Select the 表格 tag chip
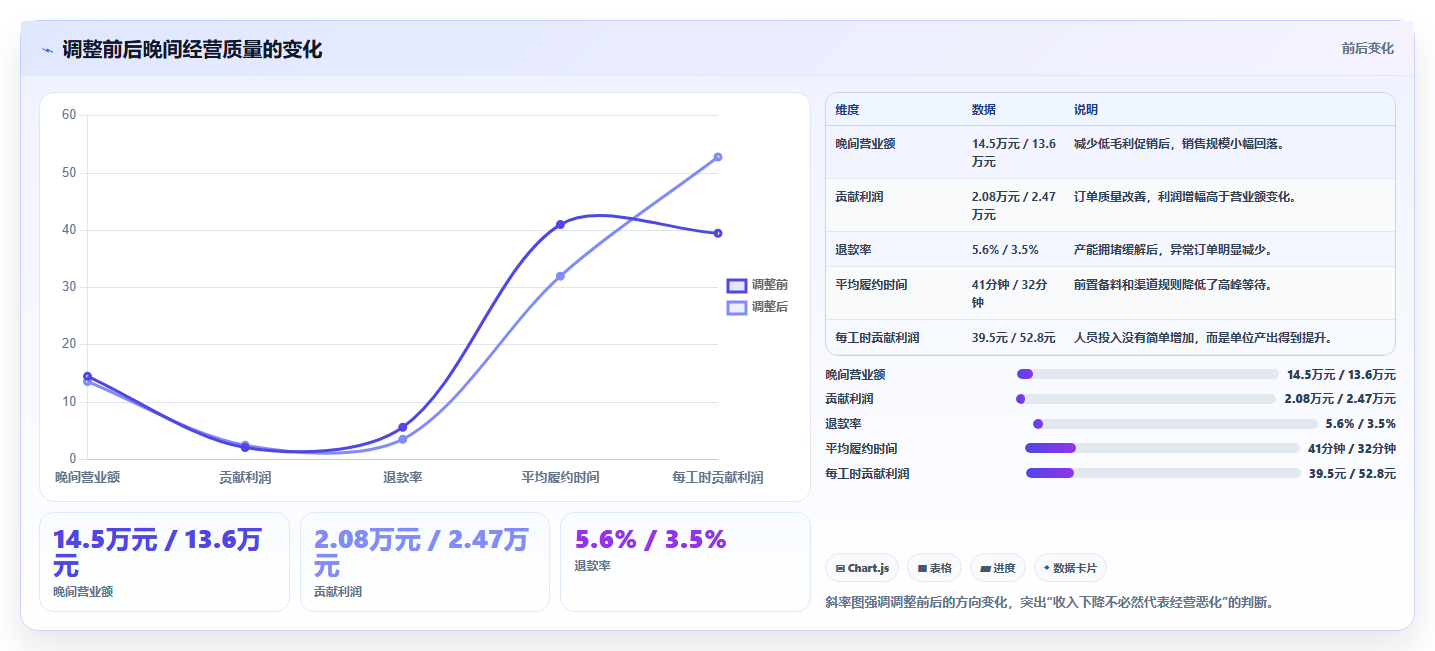Image resolution: width=1435 pixels, height=651 pixels. point(934,568)
